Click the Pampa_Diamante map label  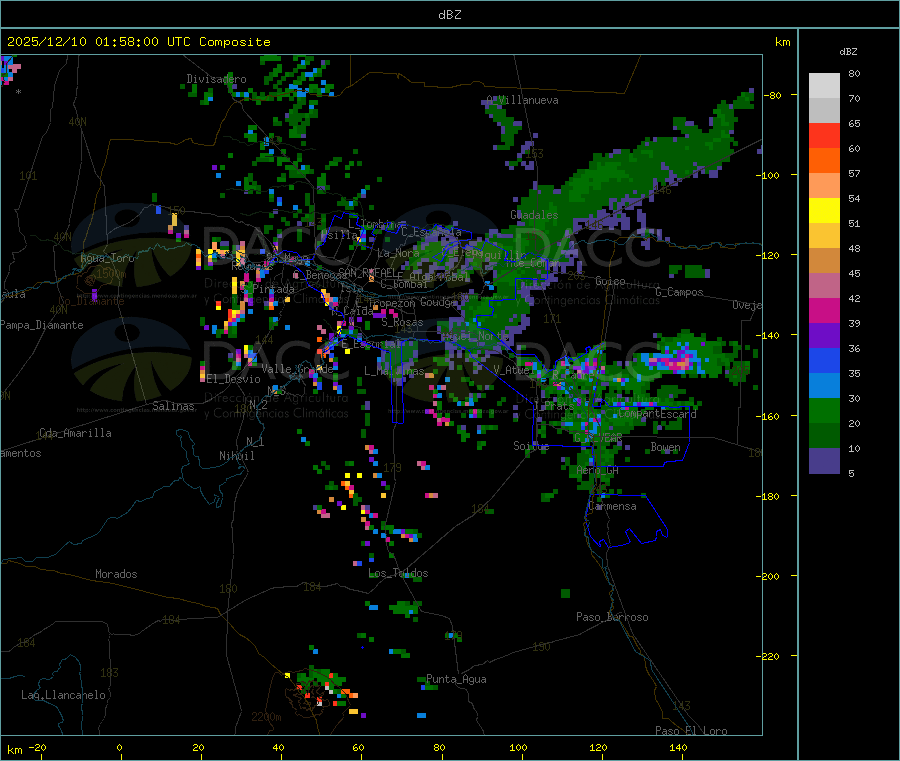pyautogui.click(x=42, y=325)
